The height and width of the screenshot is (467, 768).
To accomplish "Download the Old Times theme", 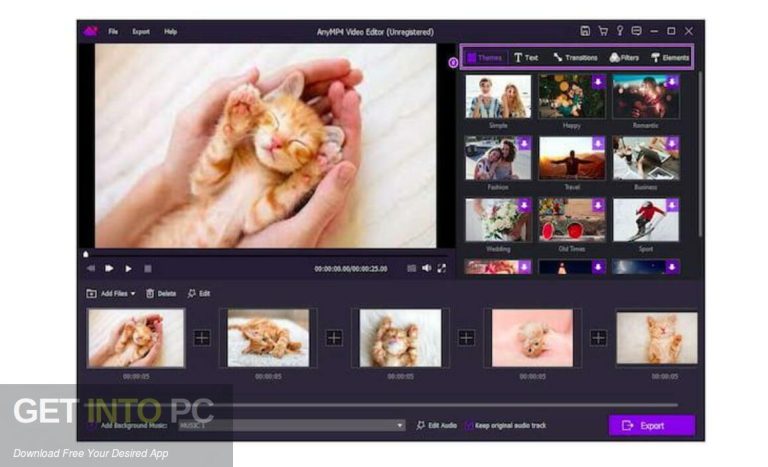I will (598, 205).
